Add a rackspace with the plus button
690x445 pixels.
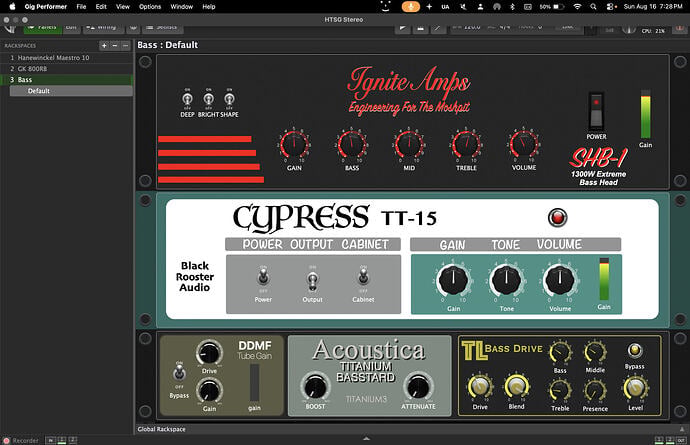pos(104,46)
